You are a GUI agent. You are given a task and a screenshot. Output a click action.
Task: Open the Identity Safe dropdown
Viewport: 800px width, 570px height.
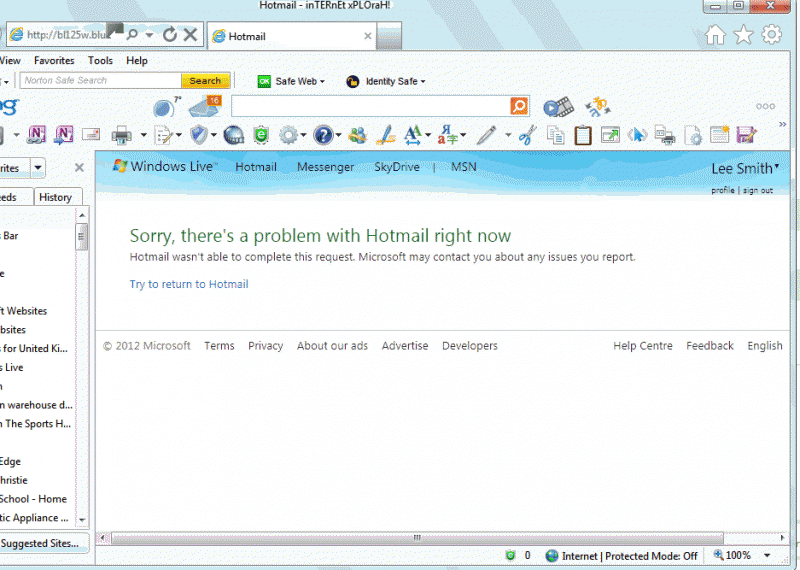click(386, 81)
